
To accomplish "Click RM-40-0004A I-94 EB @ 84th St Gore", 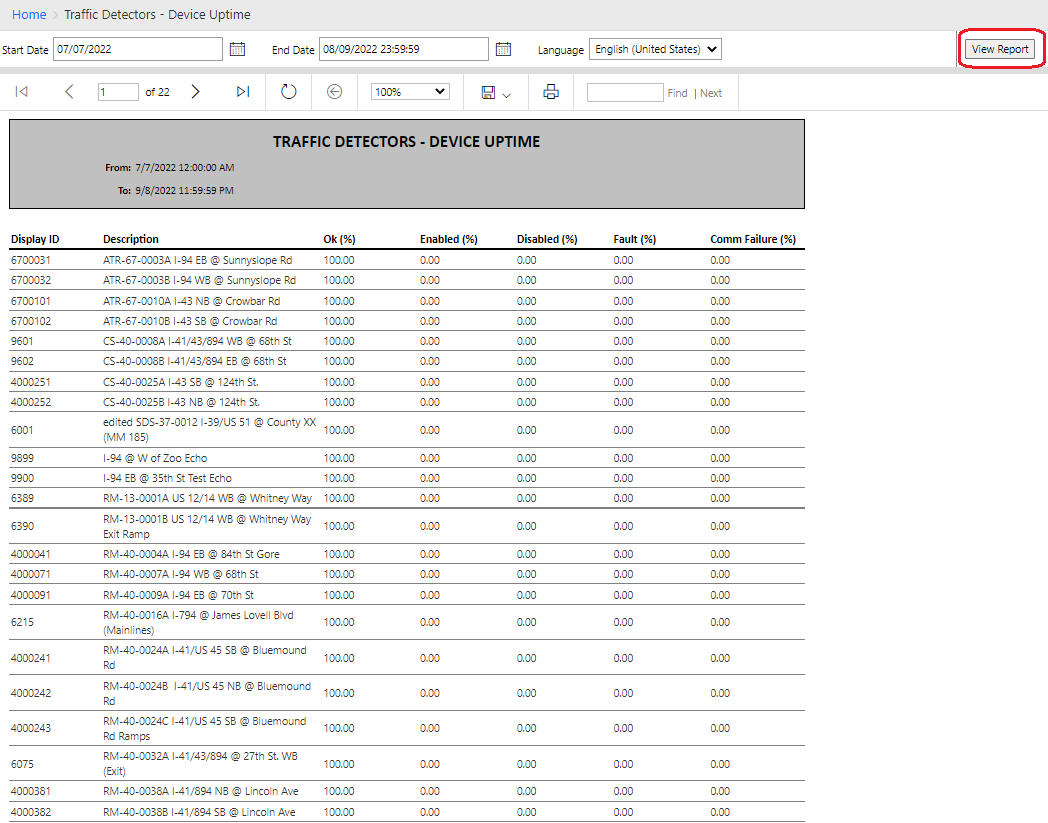I will click(x=191, y=554).
